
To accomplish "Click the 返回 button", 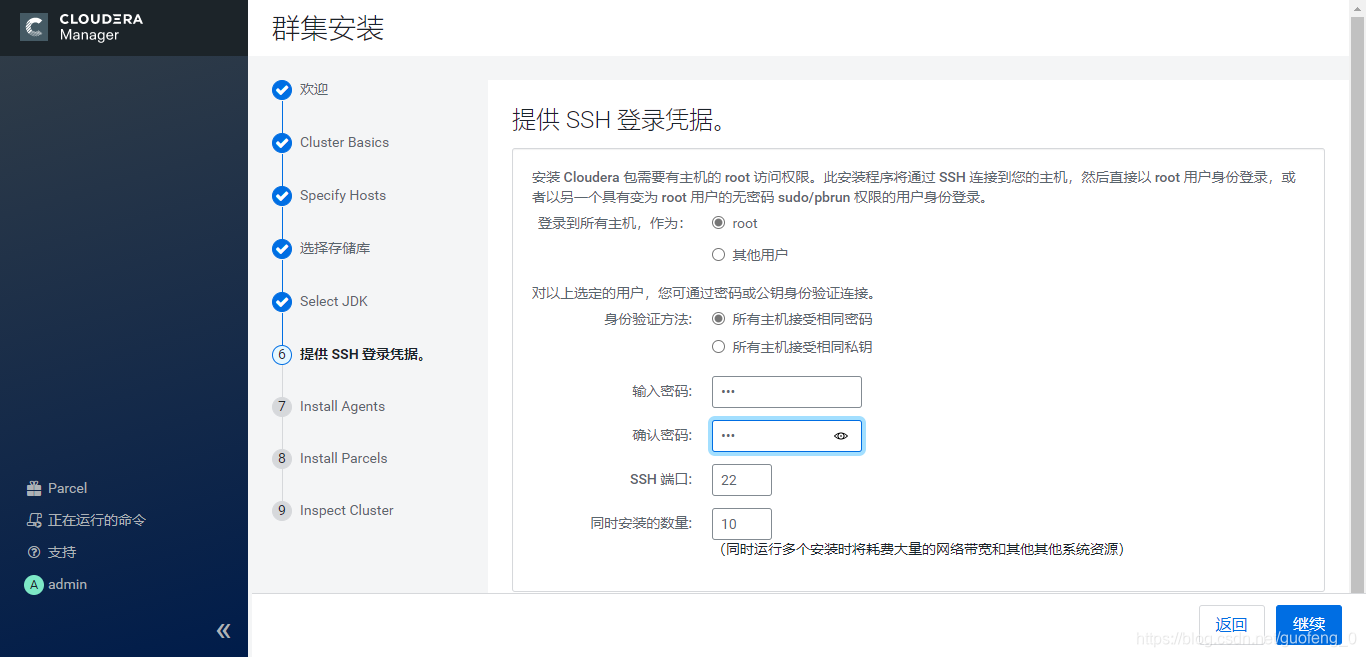I will pyautogui.click(x=1232, y=625).
